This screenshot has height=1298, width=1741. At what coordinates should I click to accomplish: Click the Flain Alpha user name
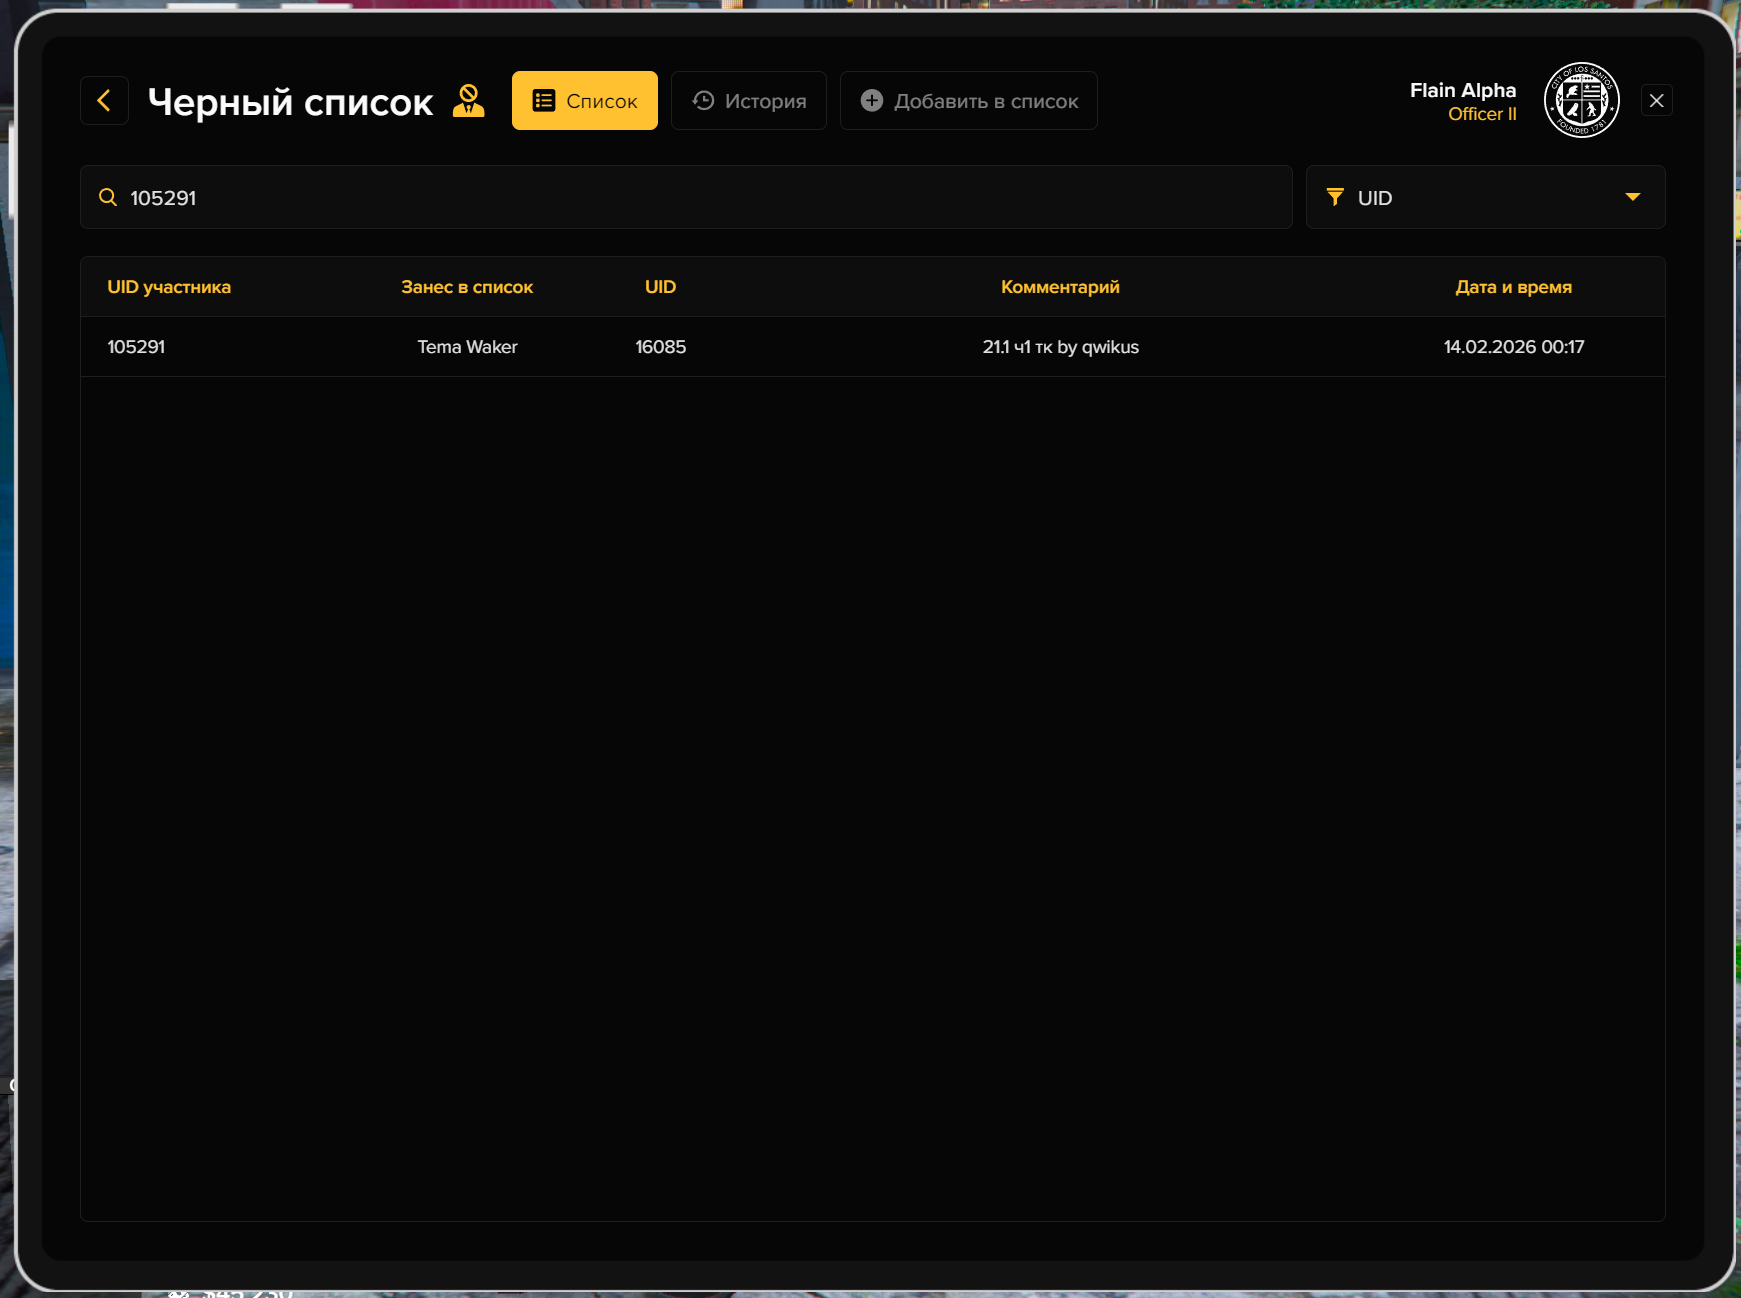[1463, 90]
